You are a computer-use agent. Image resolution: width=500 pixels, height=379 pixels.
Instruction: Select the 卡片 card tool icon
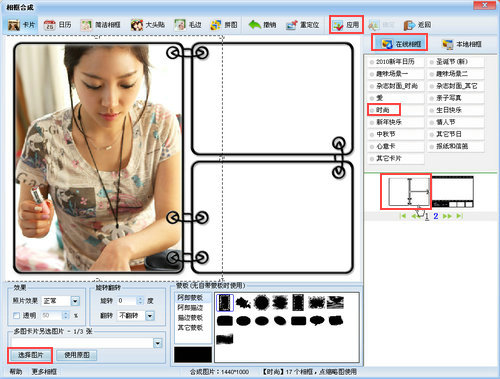tap(14, 25)
